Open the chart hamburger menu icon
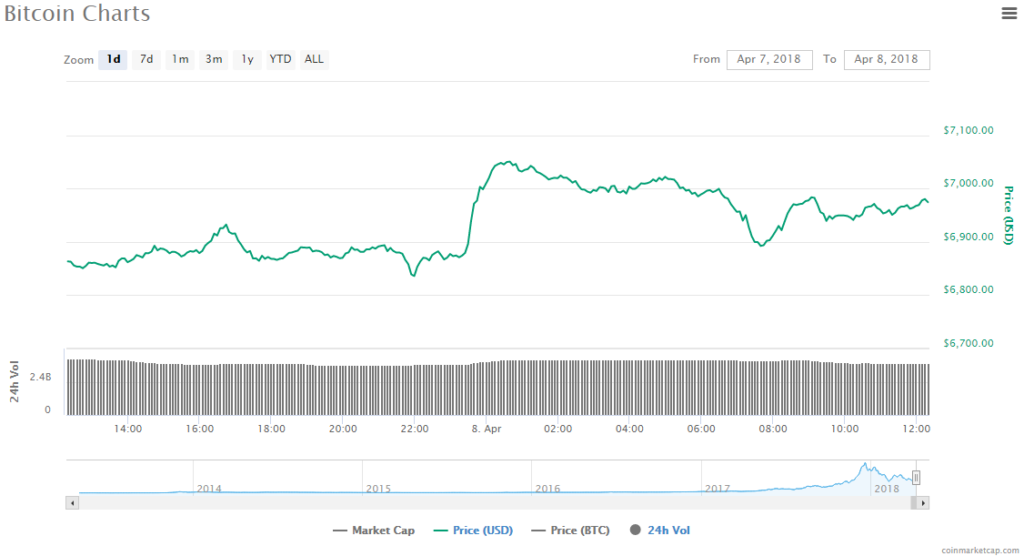This screenshot has width=1024, height=556. [1008, 13]
